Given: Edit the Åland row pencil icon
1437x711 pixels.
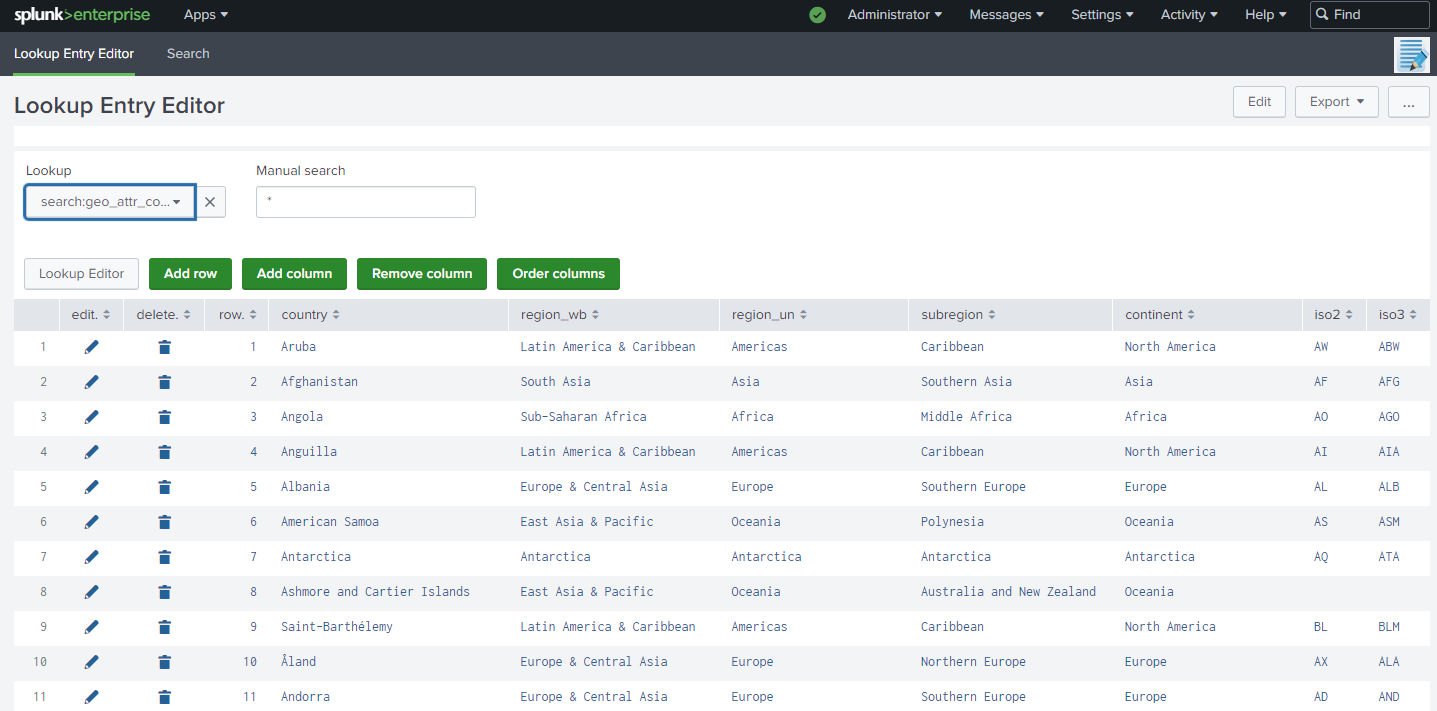Looking at the screenshot, I should (92, 662).
